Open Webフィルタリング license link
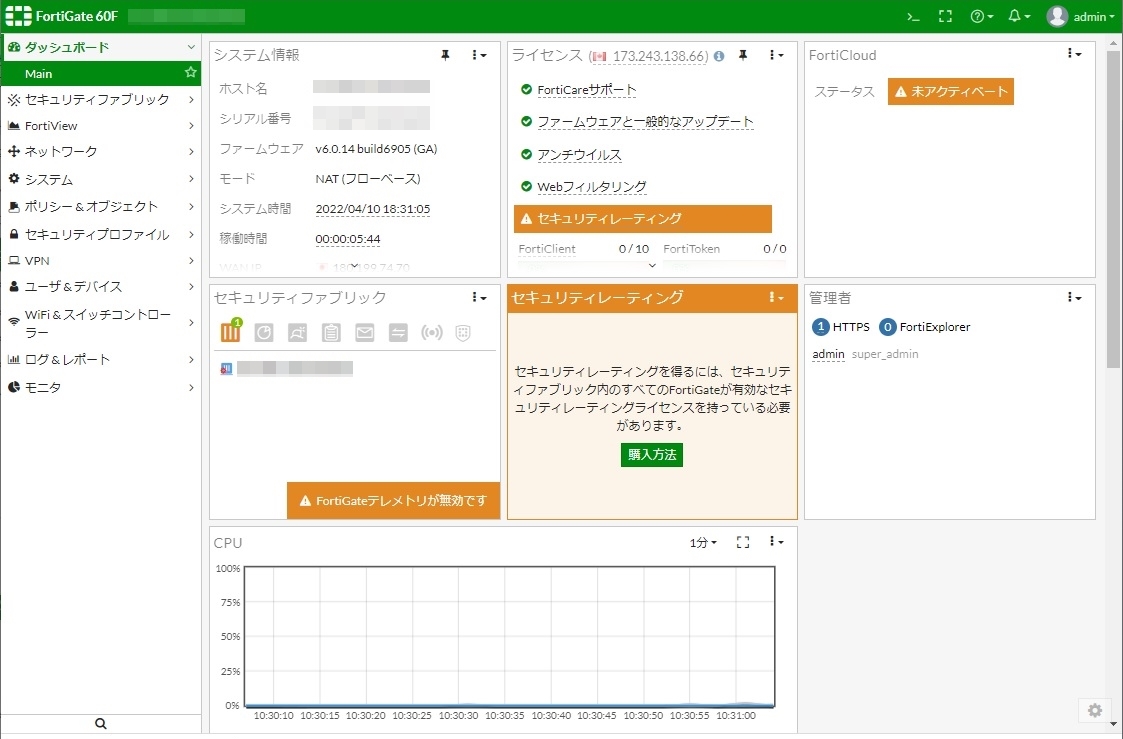Image resolution: width=1123 pixels, height=739 pixels. pos(592,187)
